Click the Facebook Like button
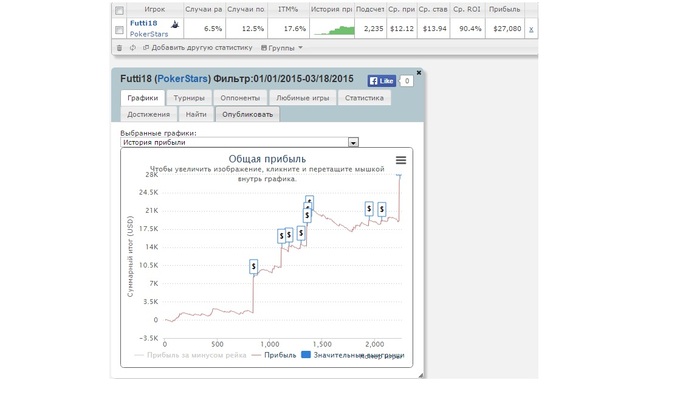700x394 pixels. click(x=382, y=81)
